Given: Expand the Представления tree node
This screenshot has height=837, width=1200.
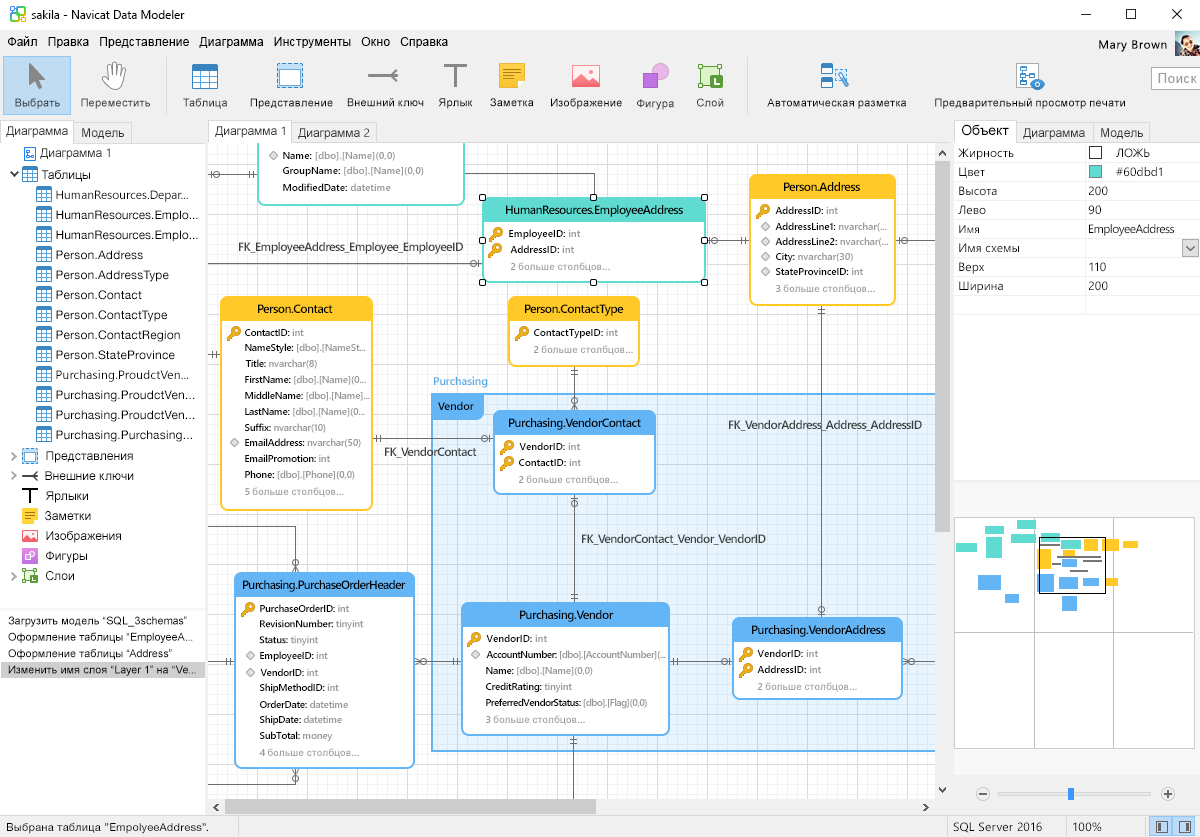Looking at the screenshot, I should click(x=13, y=456).
